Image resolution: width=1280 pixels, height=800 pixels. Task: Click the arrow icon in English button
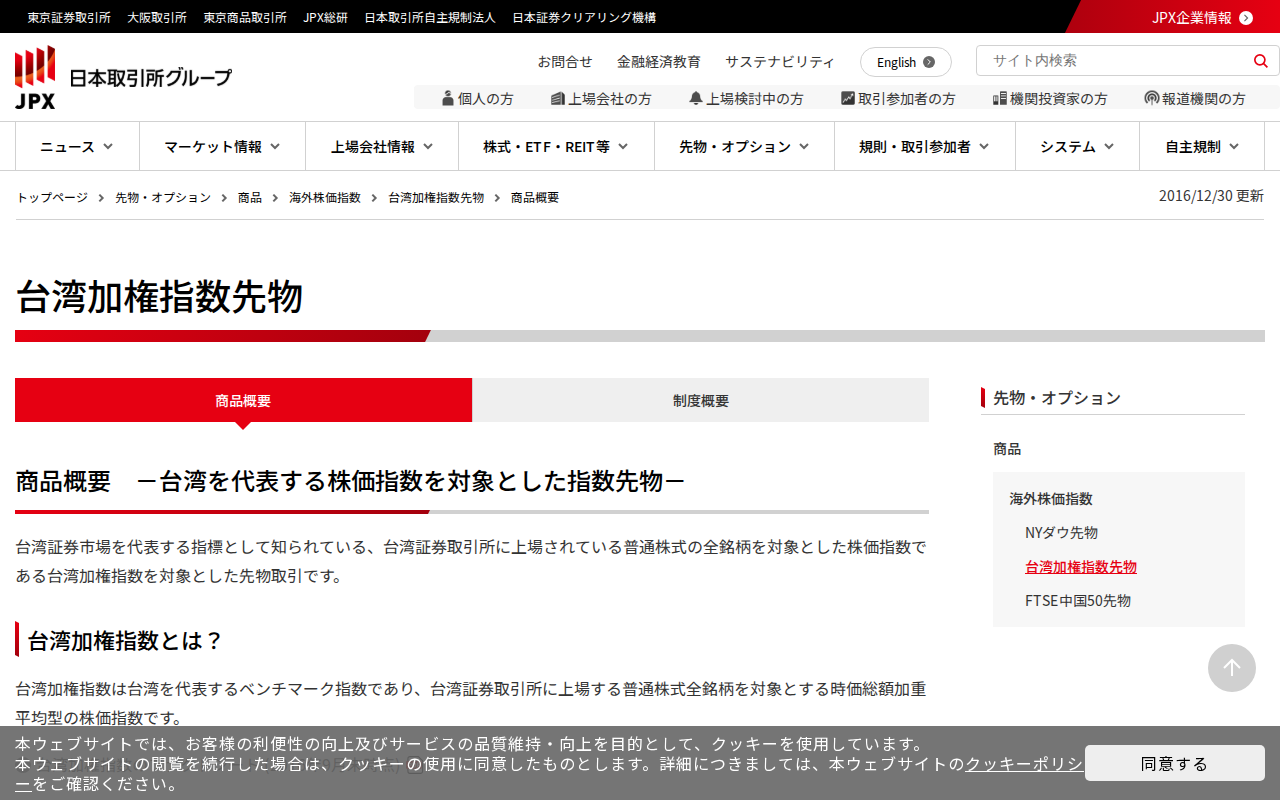coord(929,62)
